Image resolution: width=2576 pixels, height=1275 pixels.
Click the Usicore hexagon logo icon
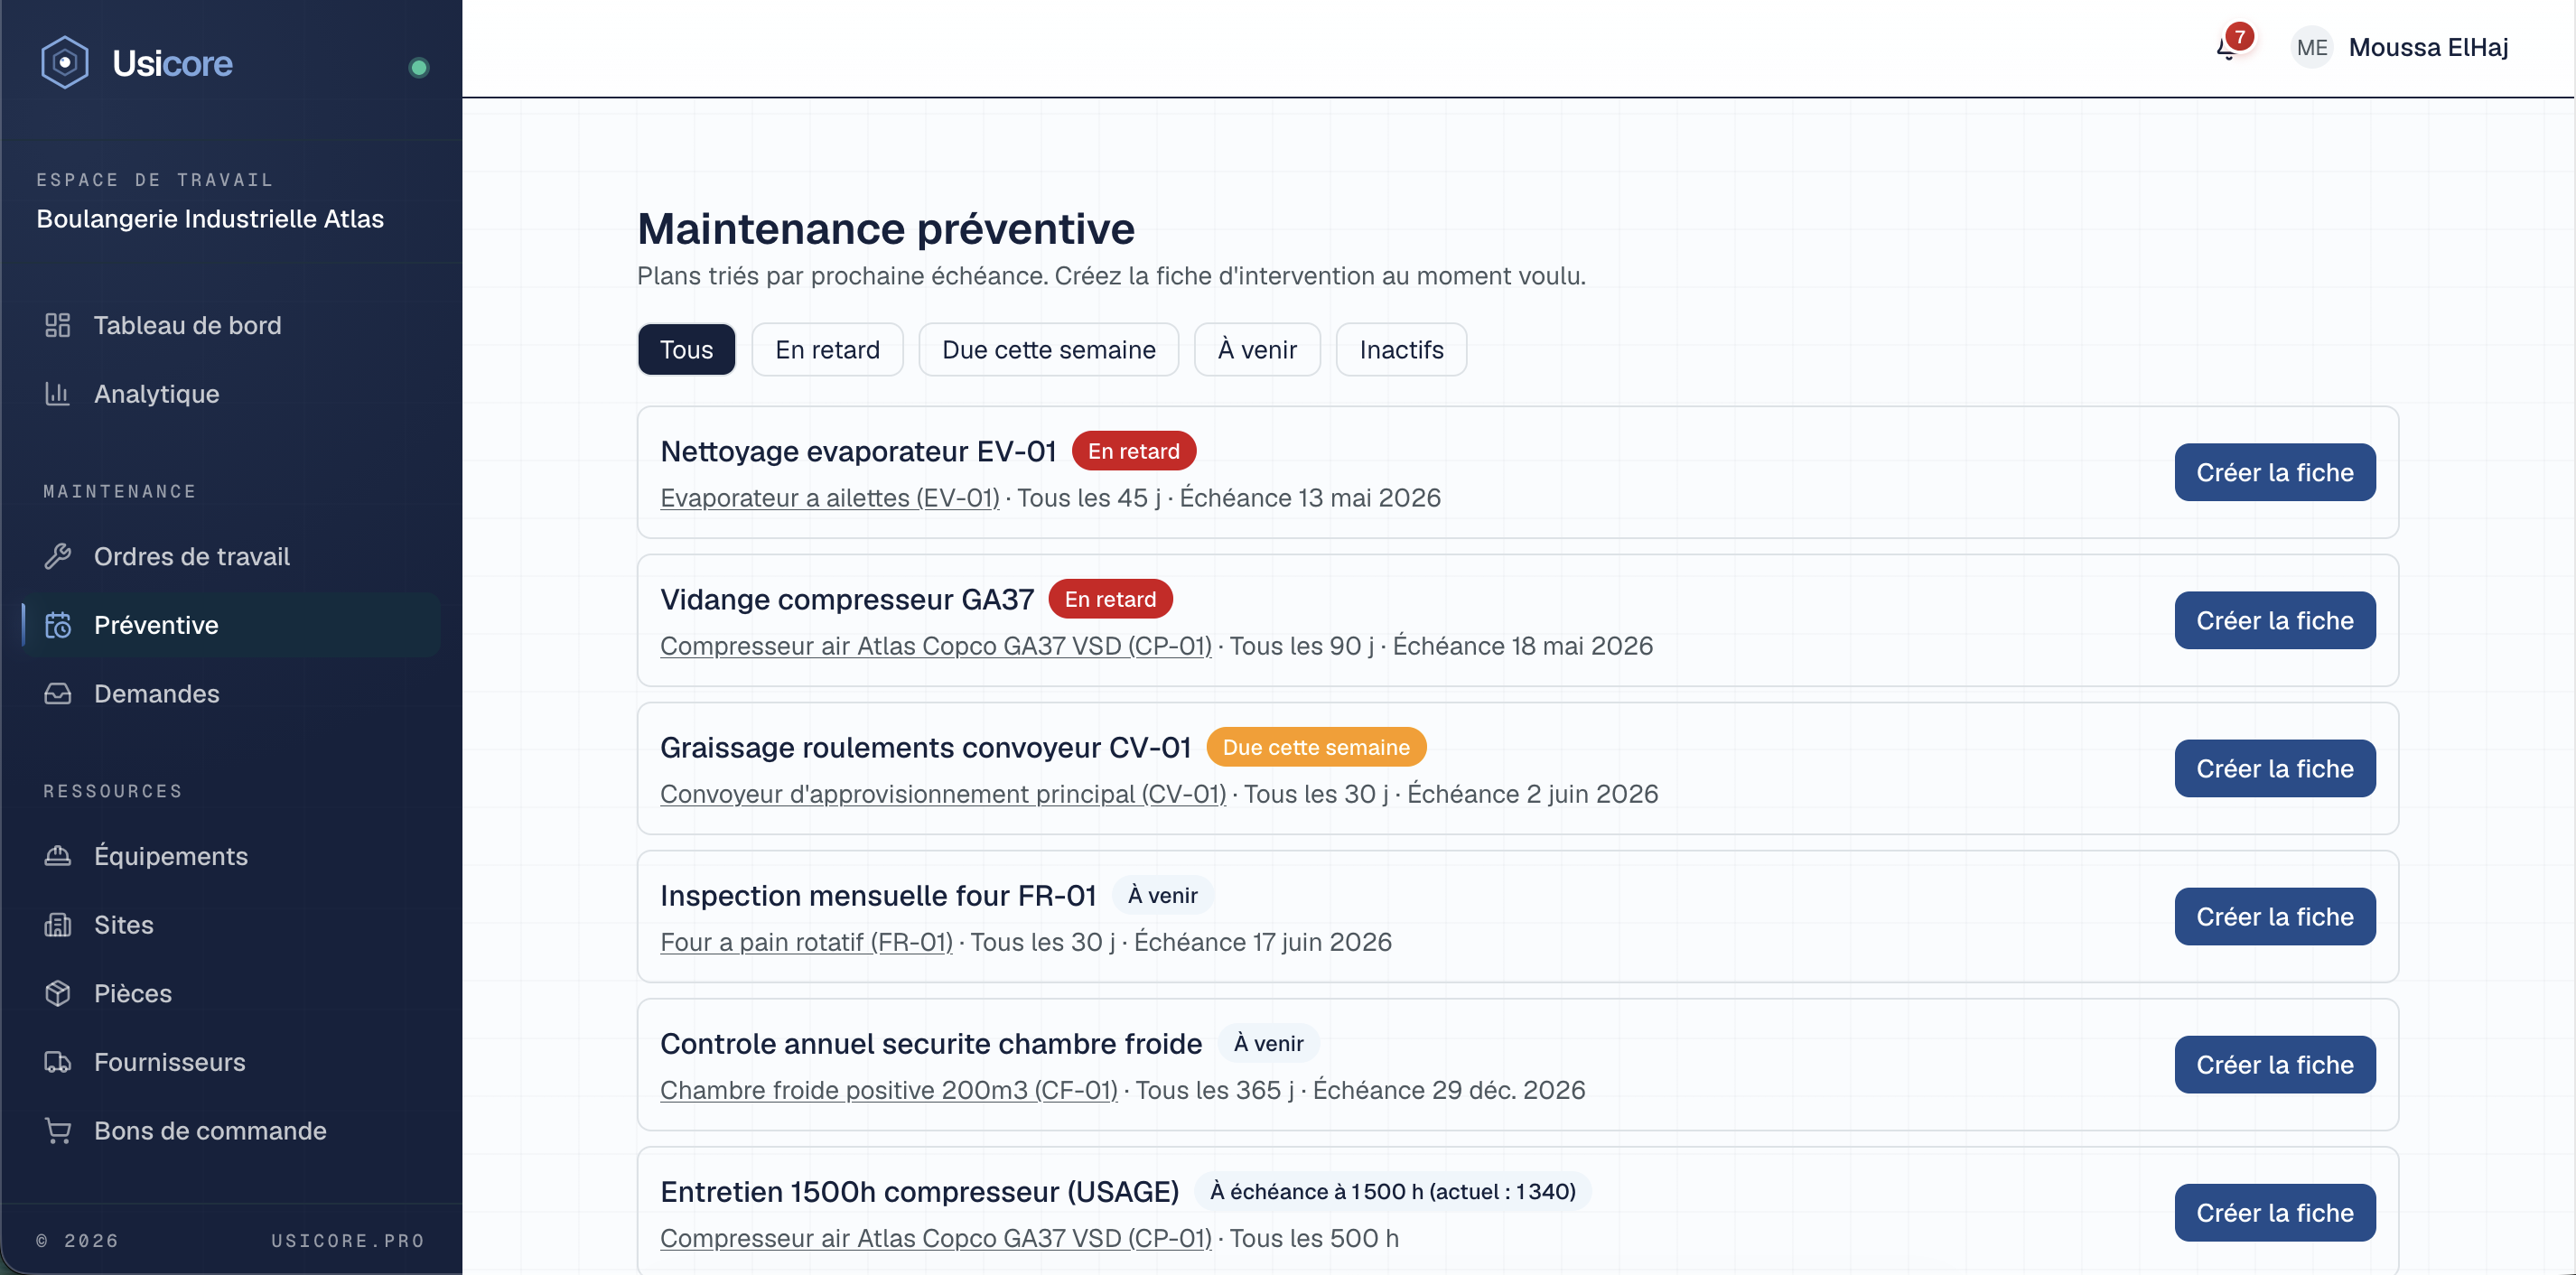(x=64, y=63)
